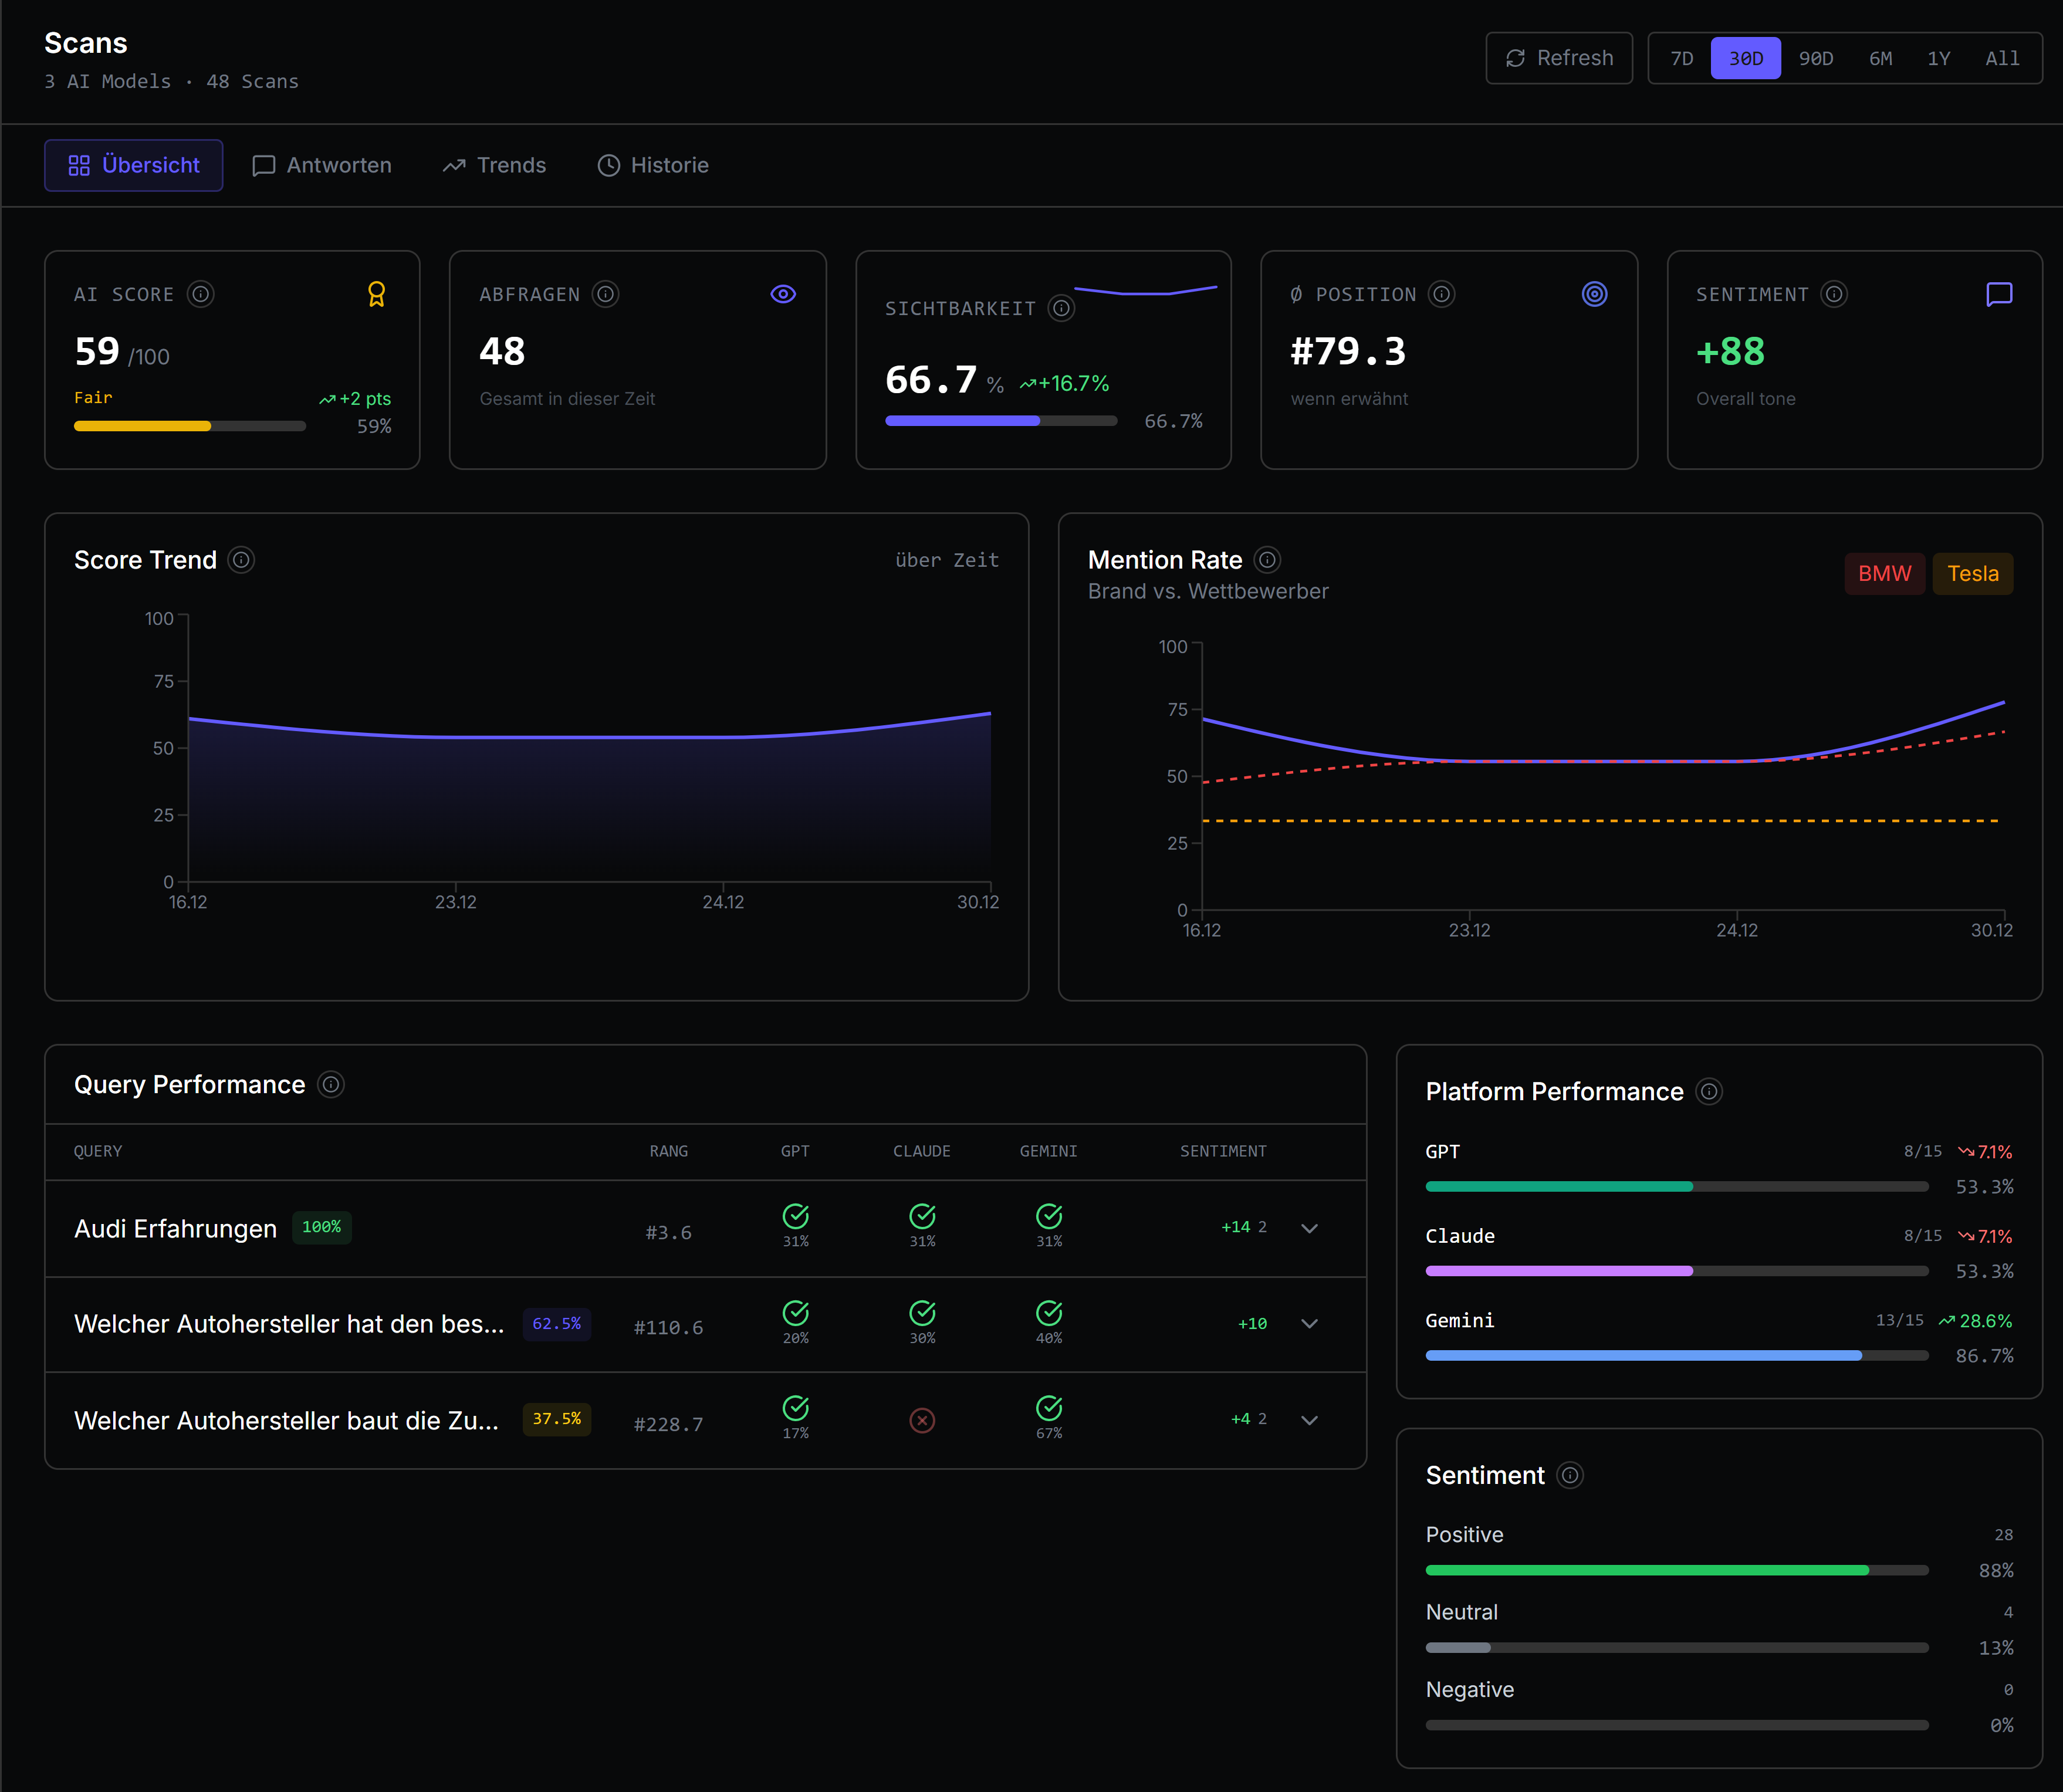Click info icon next to Score Trend
Screen dimensions: 2063x1792
click(x=241, y=560)
